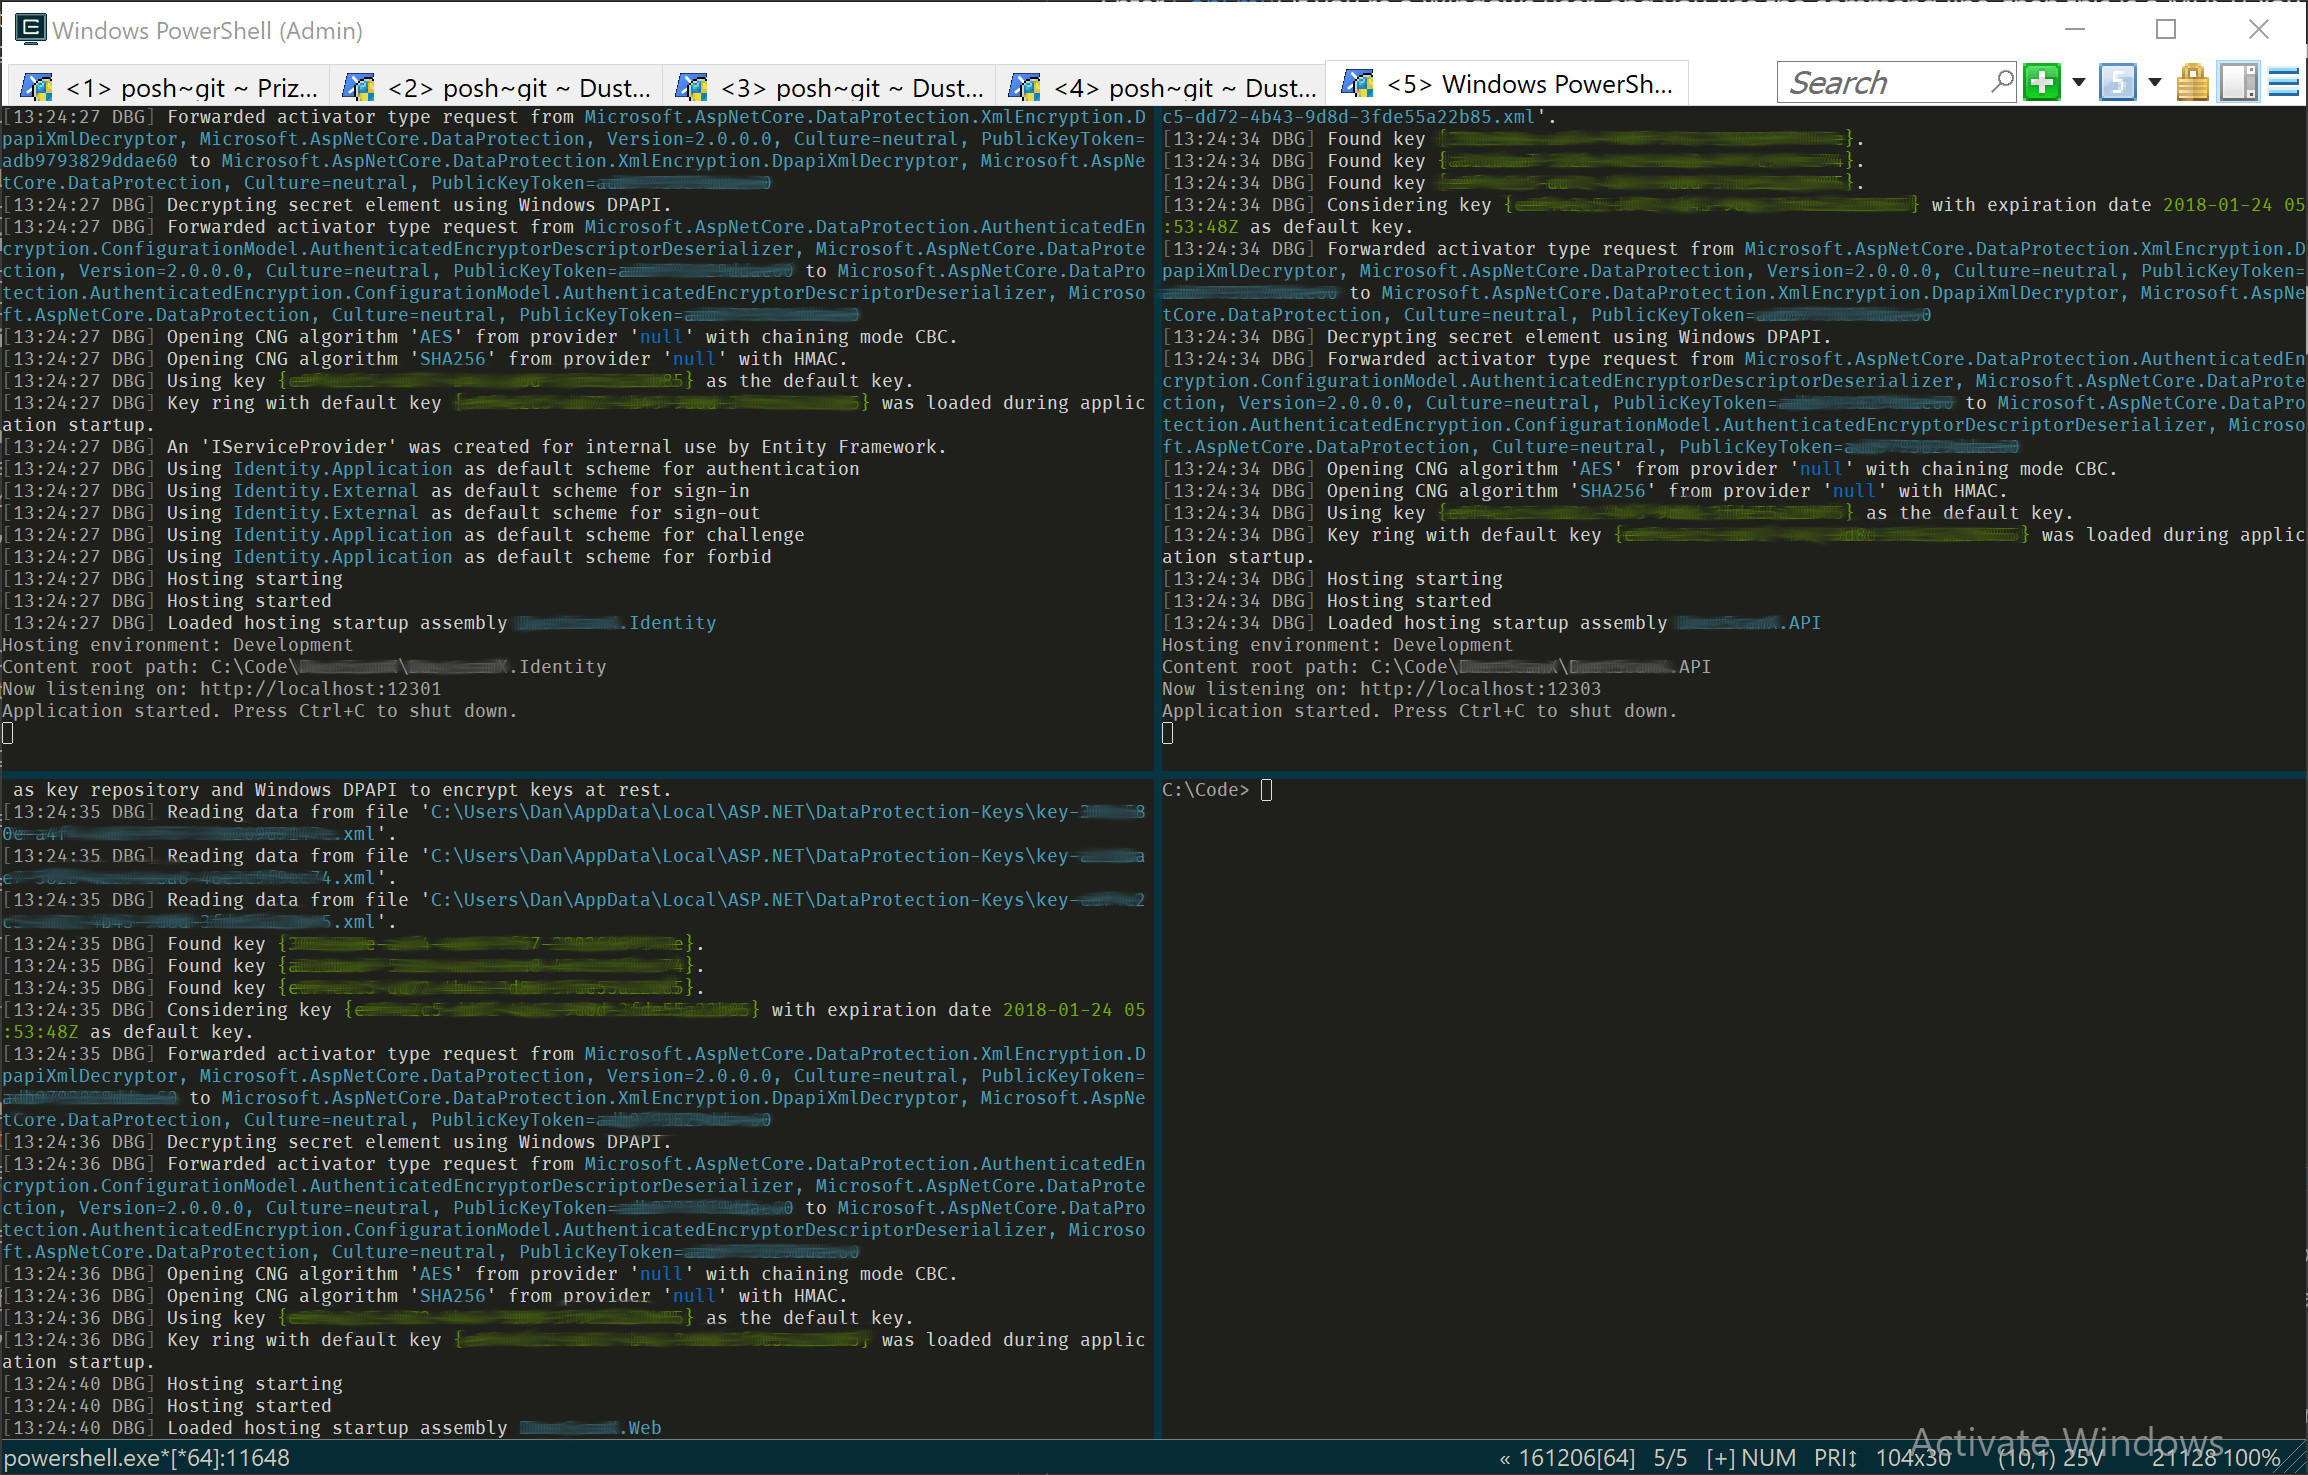This screenshot has width=2308, height=1475.
Task: Click the ConEmu application icon in the title bar
Action: (x=30, y=30)
